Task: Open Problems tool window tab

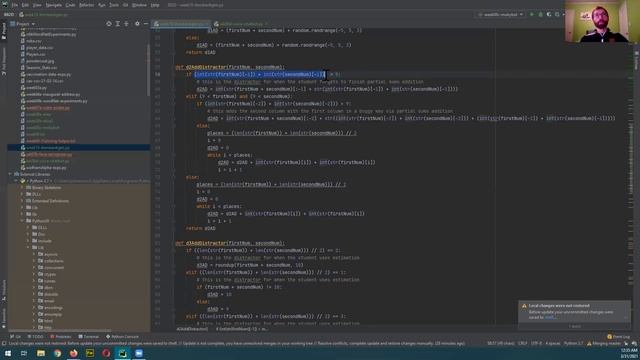Action: point(61,337)
